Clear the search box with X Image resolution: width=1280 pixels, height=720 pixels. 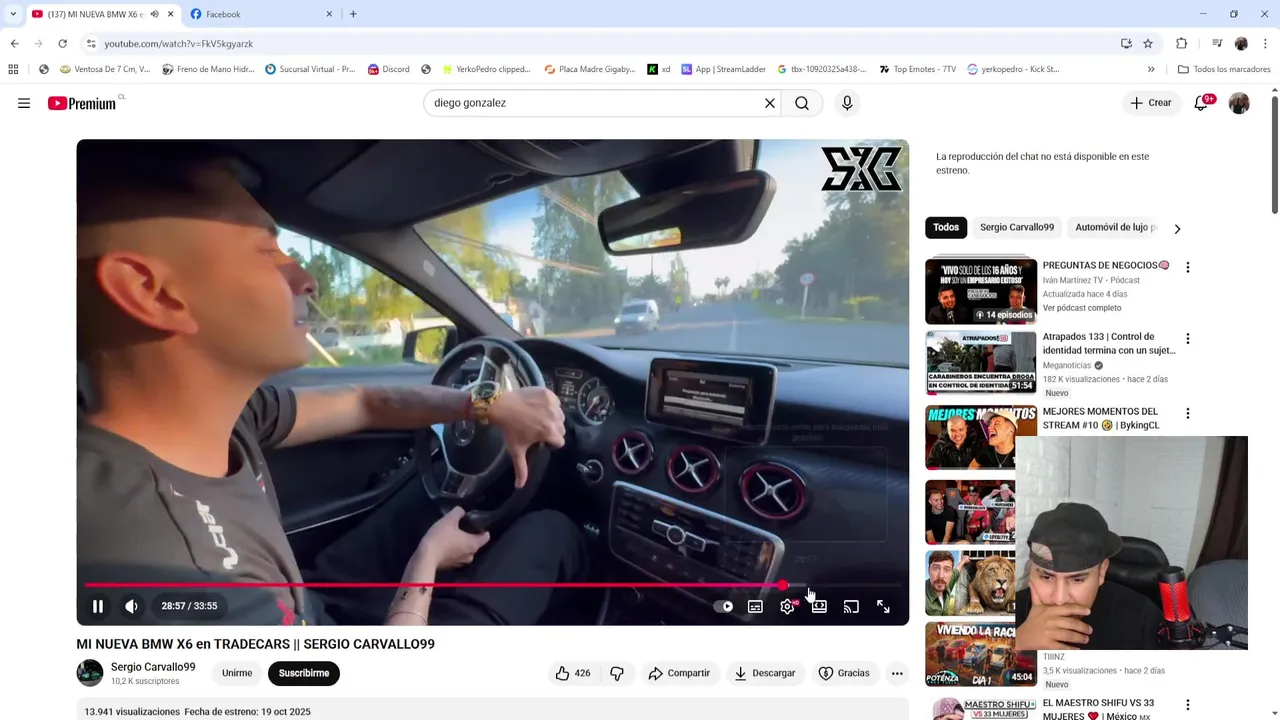click(x=770, y=103)
